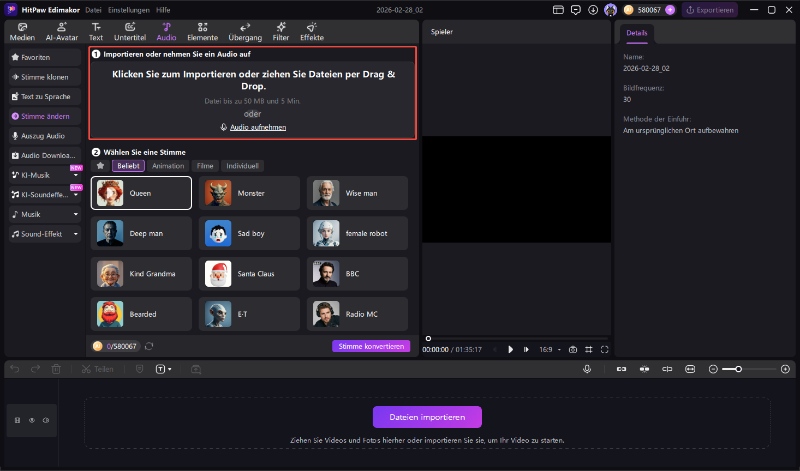Click the zoom-in plus icon on timeline
This screenshot has height=471, width=800.
click(x=784, y=369)
